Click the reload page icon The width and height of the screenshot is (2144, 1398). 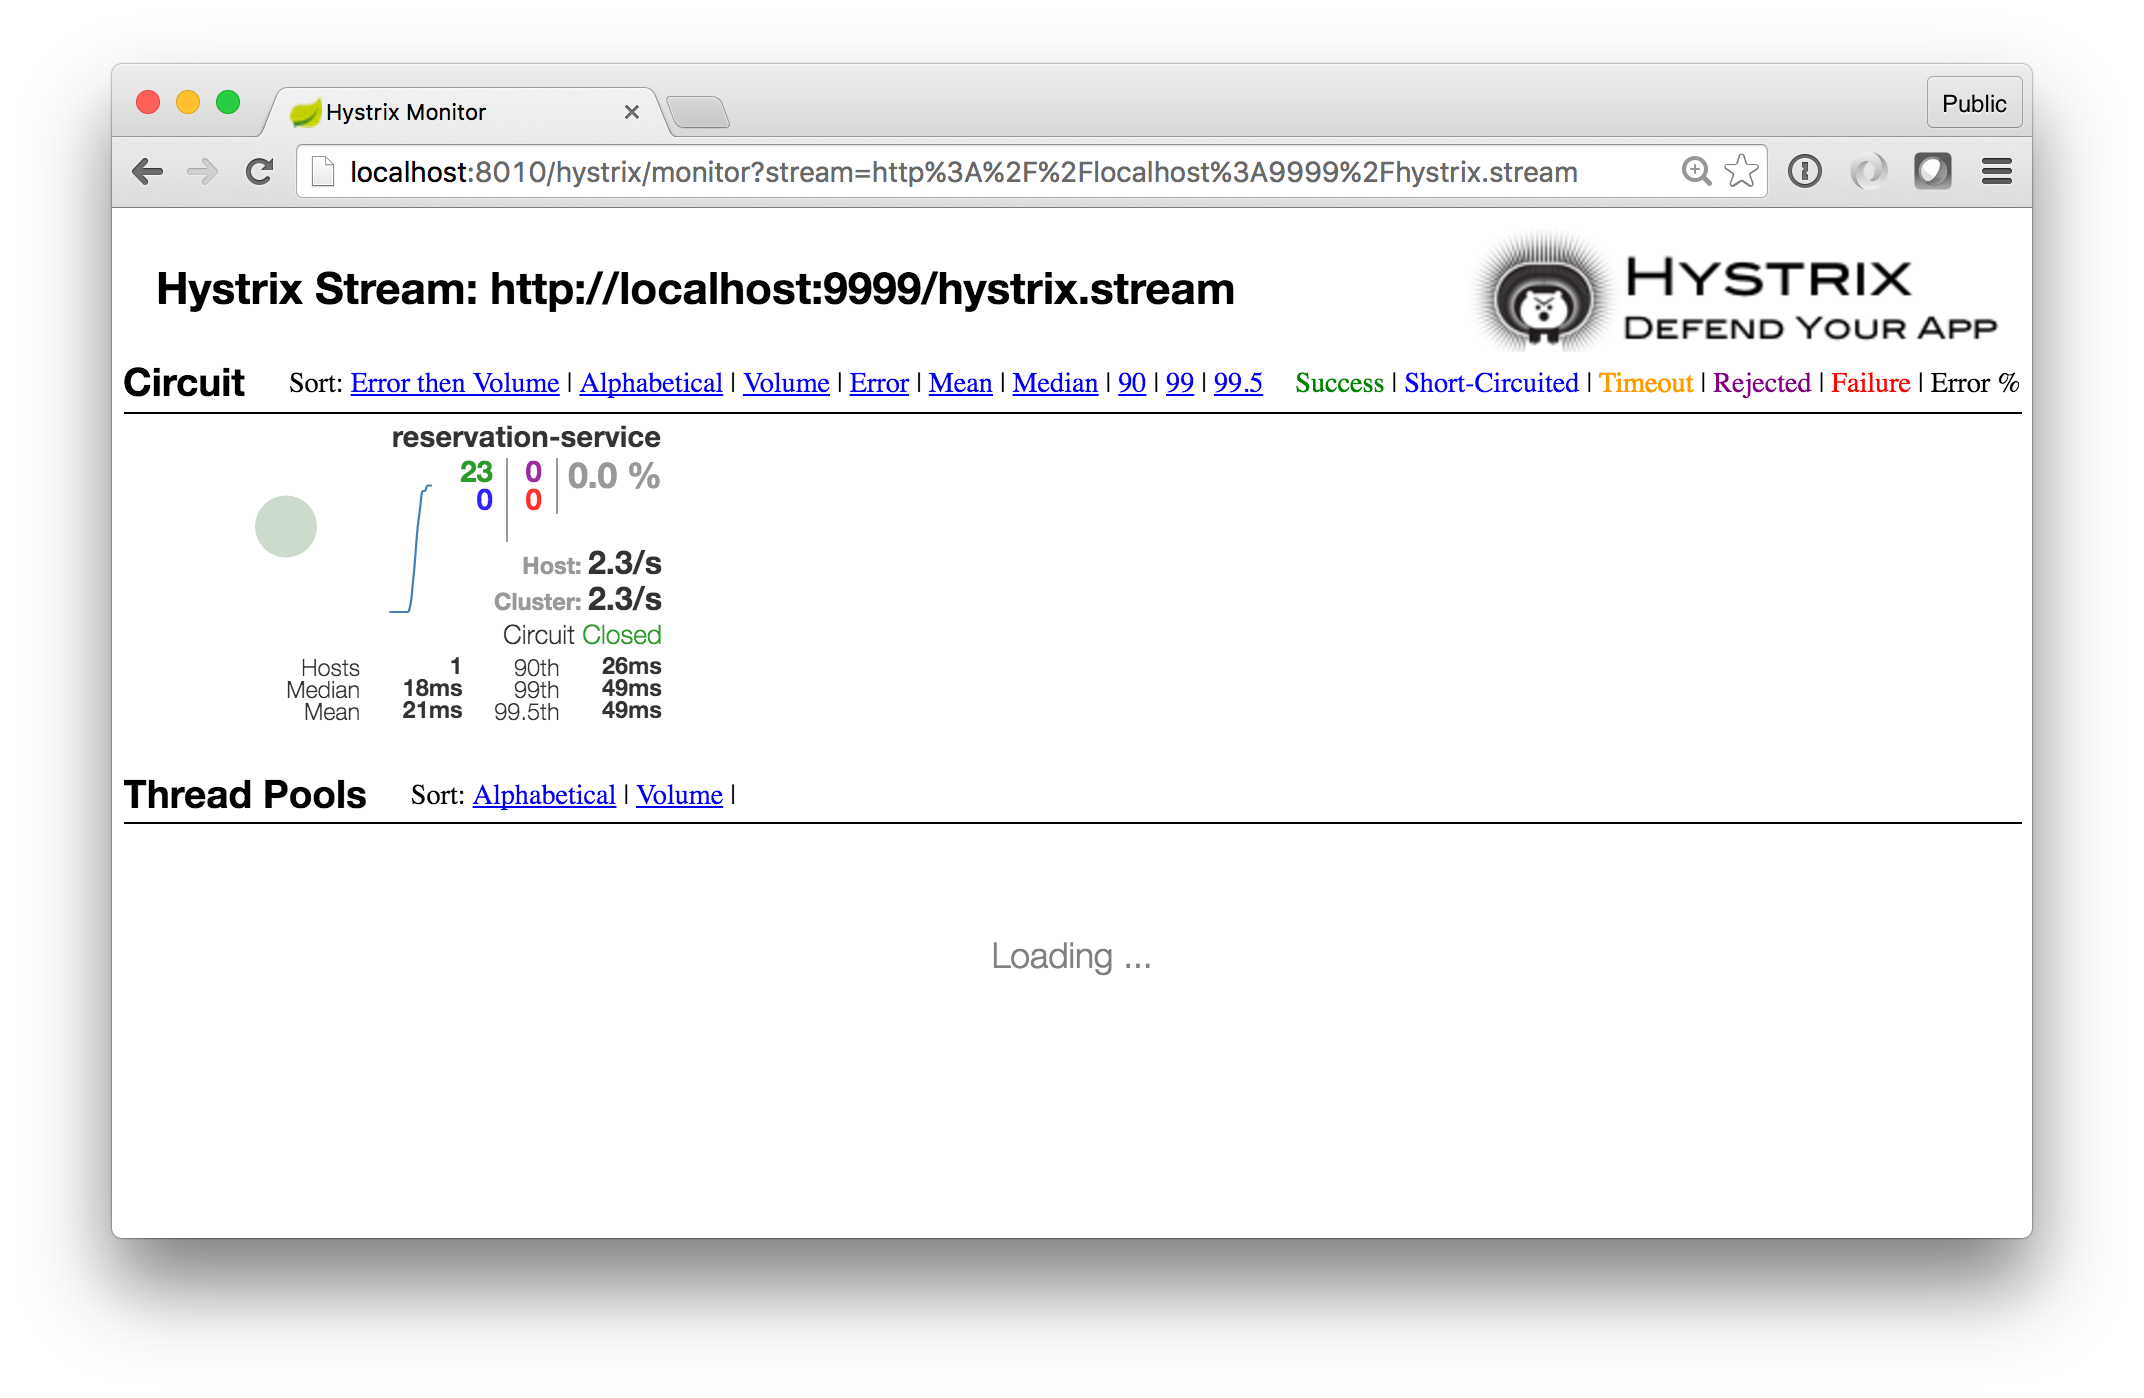[x=260, y=172]
